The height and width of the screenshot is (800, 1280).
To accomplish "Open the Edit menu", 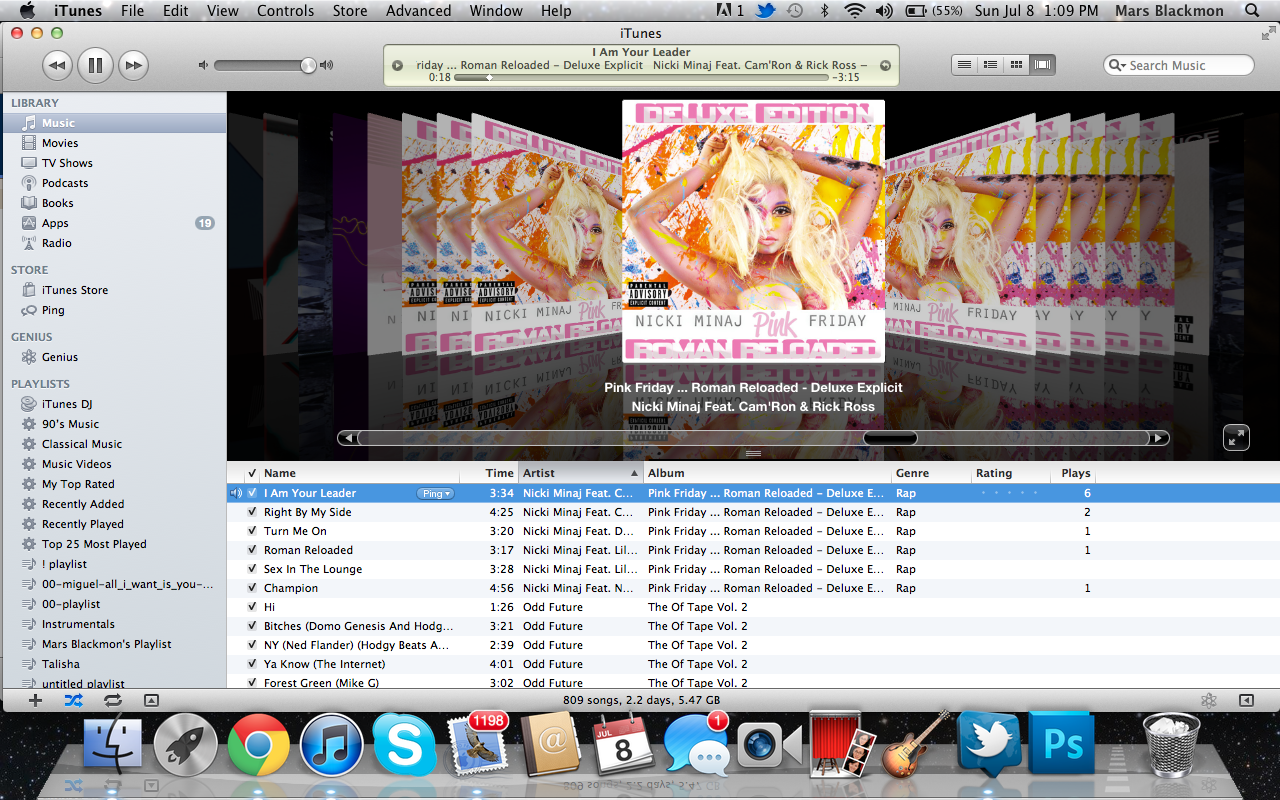I will (176, 11).
